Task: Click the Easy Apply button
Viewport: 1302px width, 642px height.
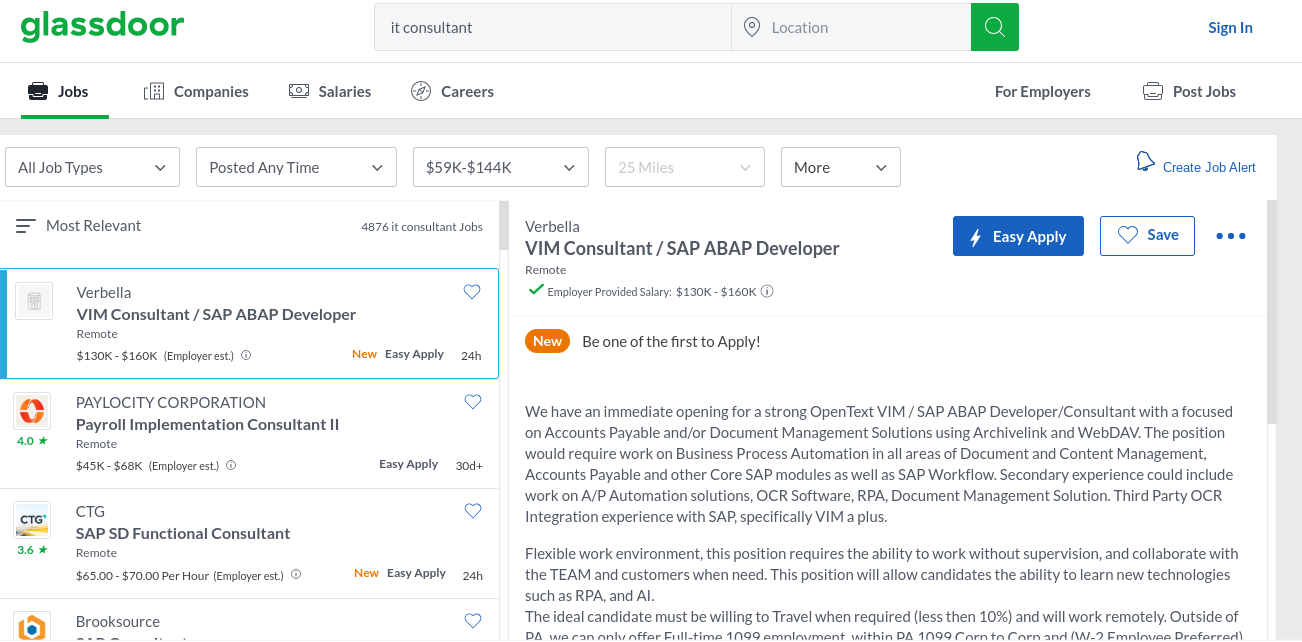Action: click(1018, 236)
